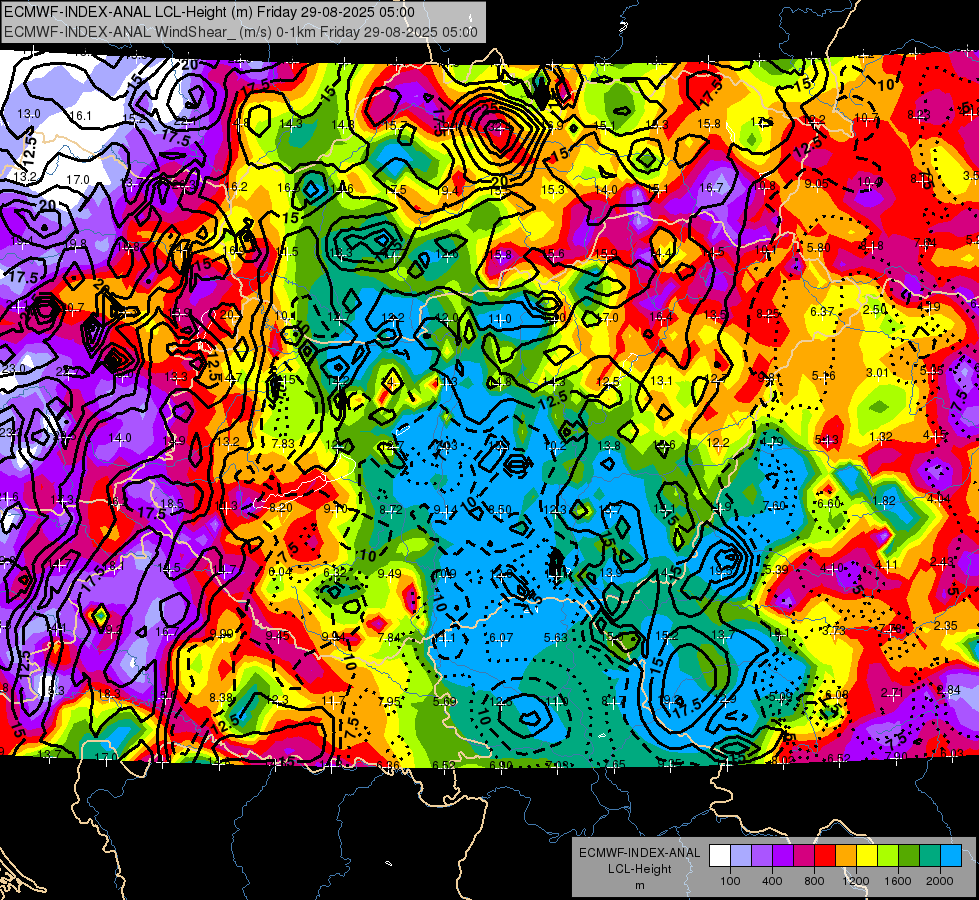Click the 7.84 map value
Image resolution: width=979 pixels, height=900 pixels.
390,637
